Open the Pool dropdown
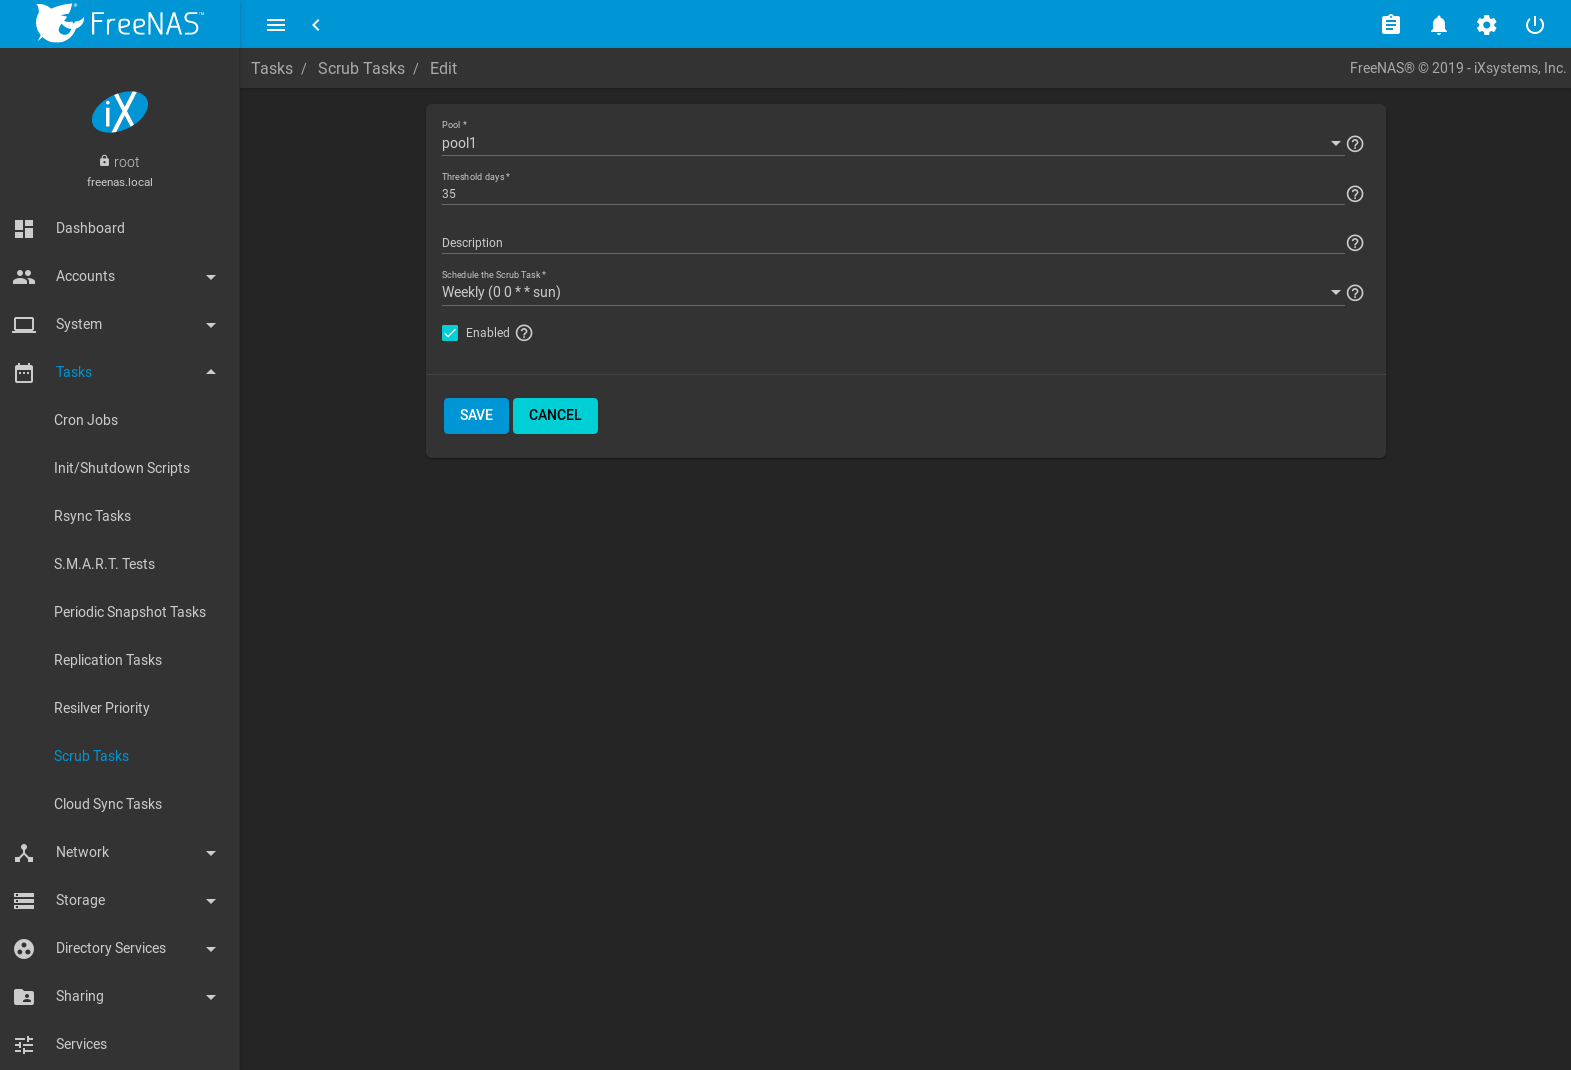 [x=893, y=143]
